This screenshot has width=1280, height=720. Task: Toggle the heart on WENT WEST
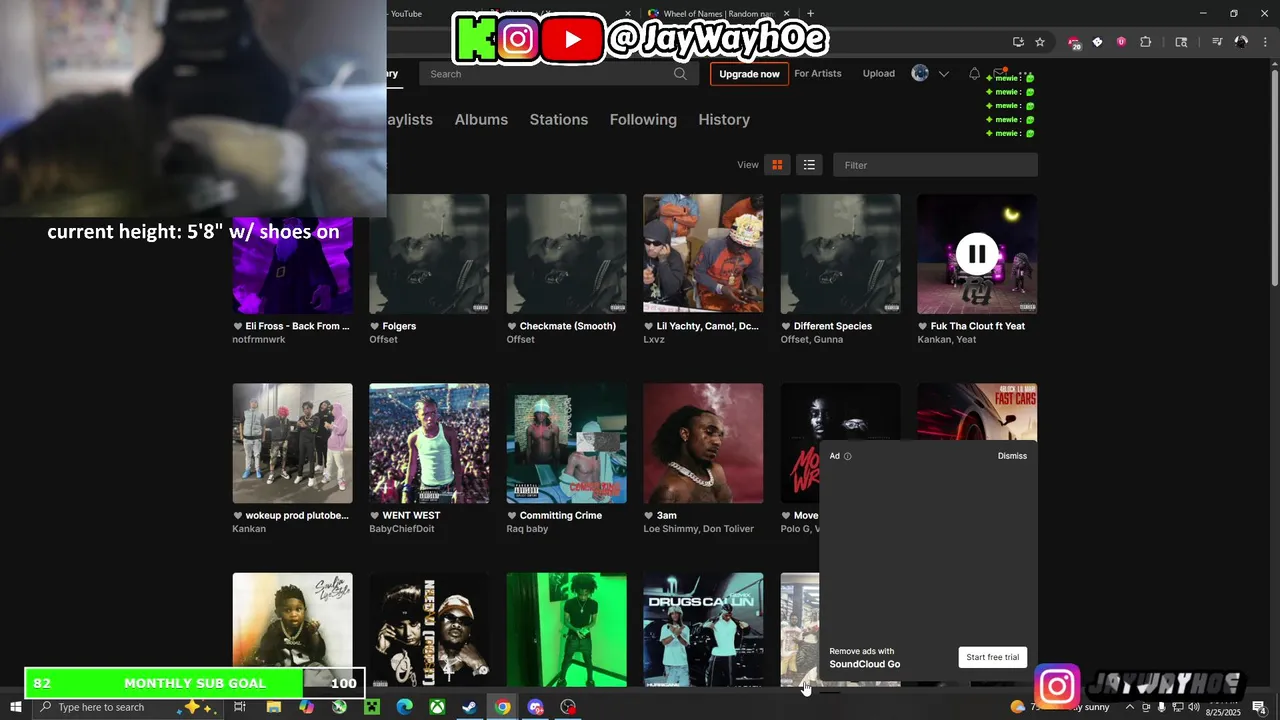coord(375,516)
